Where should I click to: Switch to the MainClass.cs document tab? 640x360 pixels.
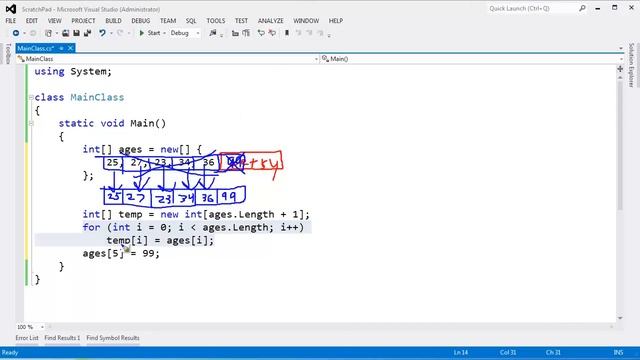(x=36, y=48)
